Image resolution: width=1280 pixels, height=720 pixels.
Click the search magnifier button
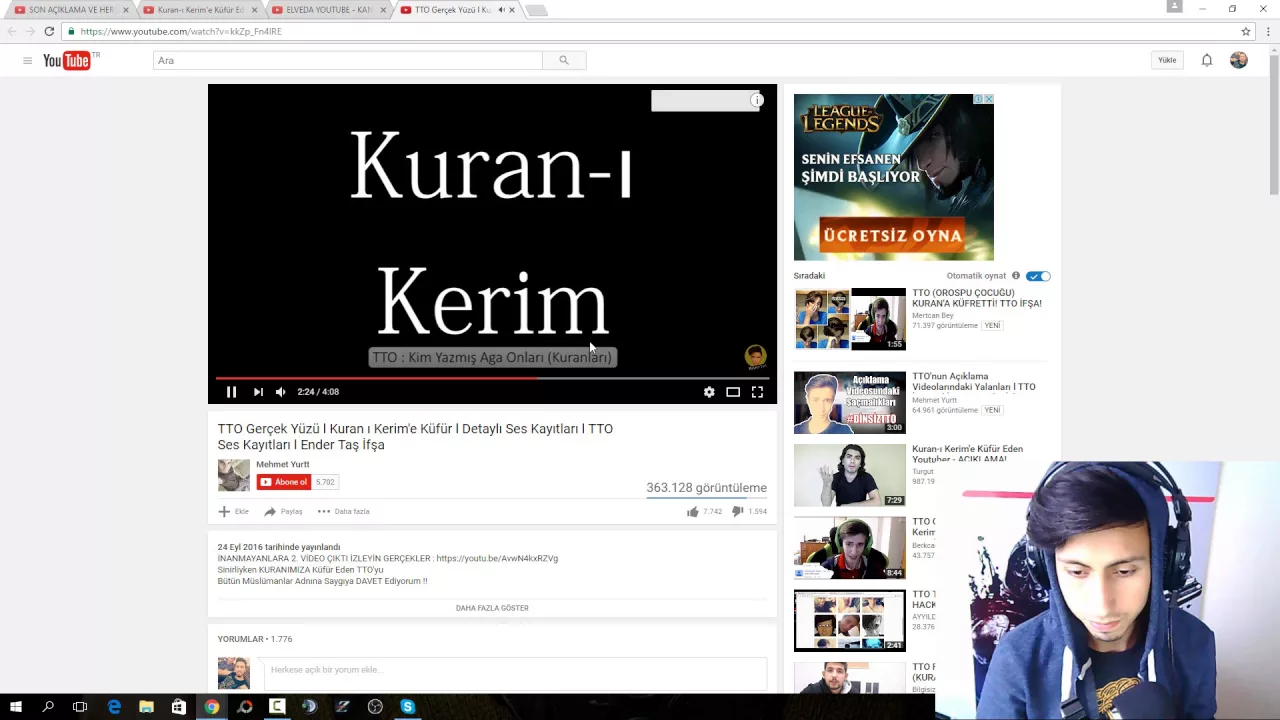tap(564, 61)
